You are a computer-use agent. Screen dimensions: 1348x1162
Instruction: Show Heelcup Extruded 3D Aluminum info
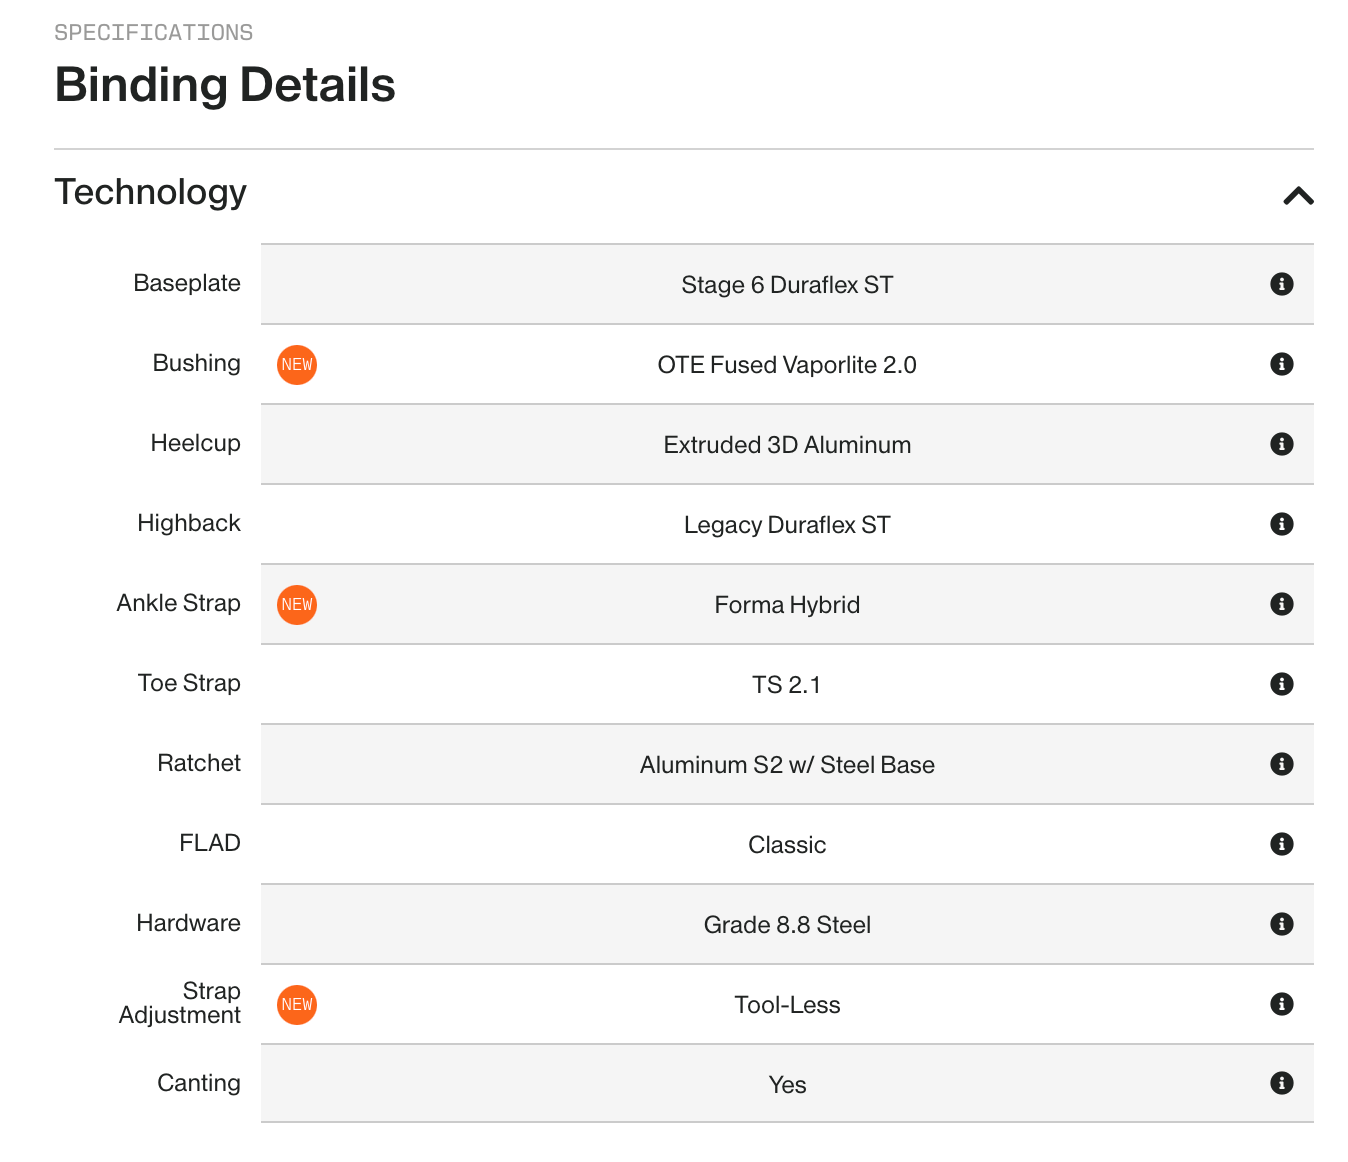[1281, 444]
